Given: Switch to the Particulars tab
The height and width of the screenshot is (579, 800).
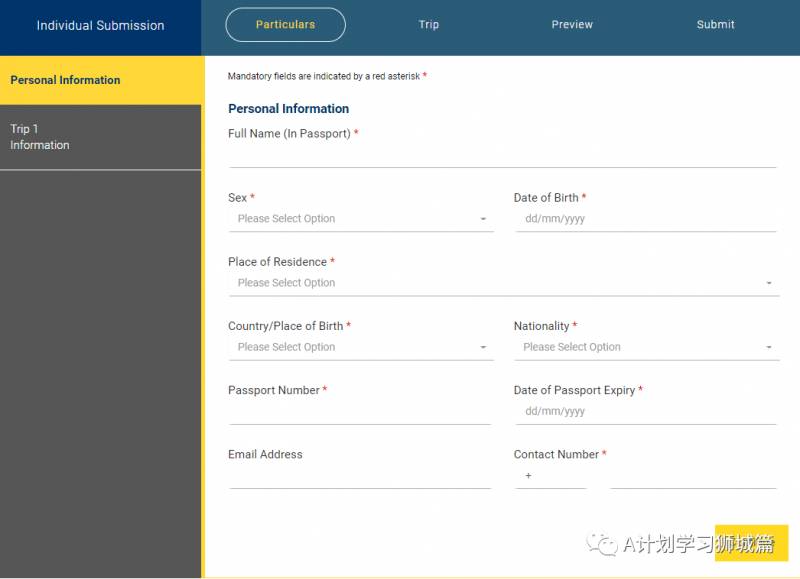Looking at the screenshot, I should pyautogui.click(x=285, y=25).
